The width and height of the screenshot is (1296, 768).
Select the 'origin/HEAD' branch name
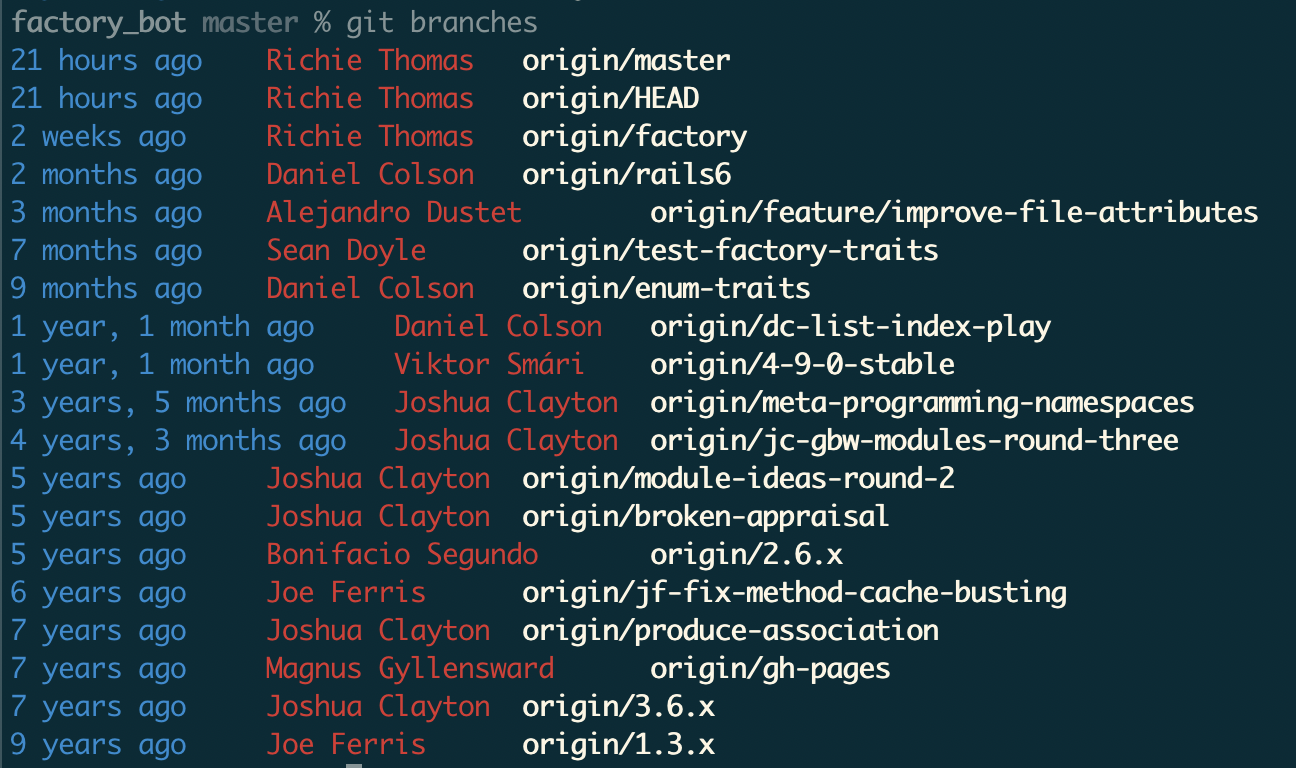point(610,99)
